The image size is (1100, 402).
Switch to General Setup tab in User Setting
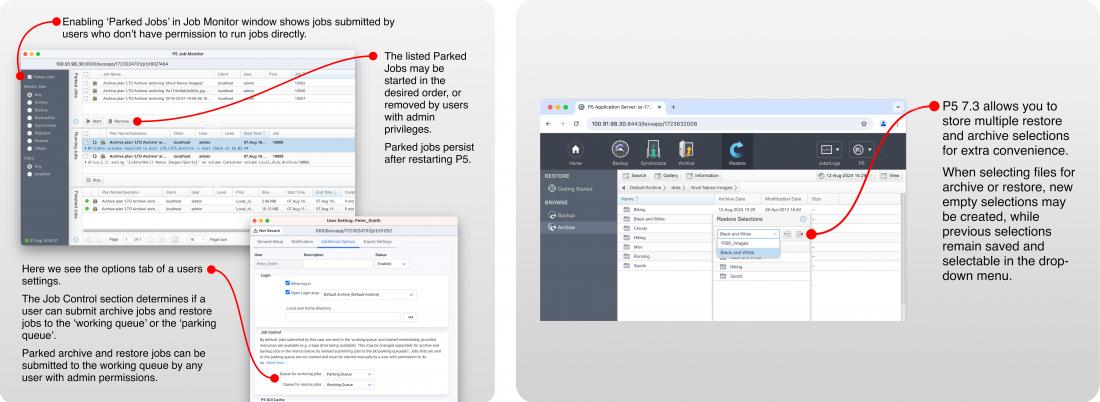coord(272,241)
